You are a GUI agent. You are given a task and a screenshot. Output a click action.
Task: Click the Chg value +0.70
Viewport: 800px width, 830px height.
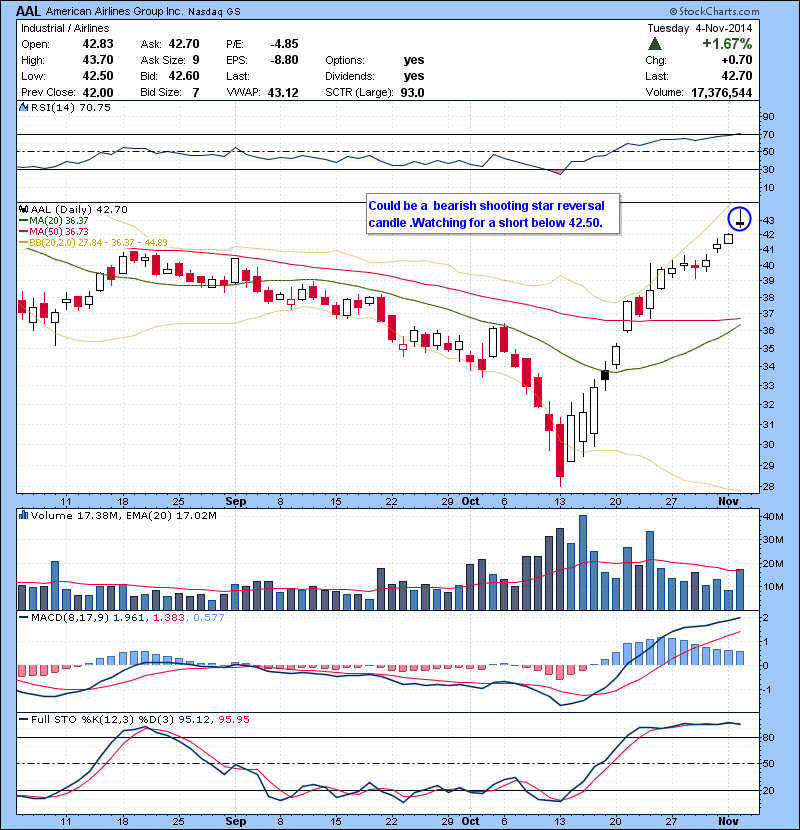[737, 60]
